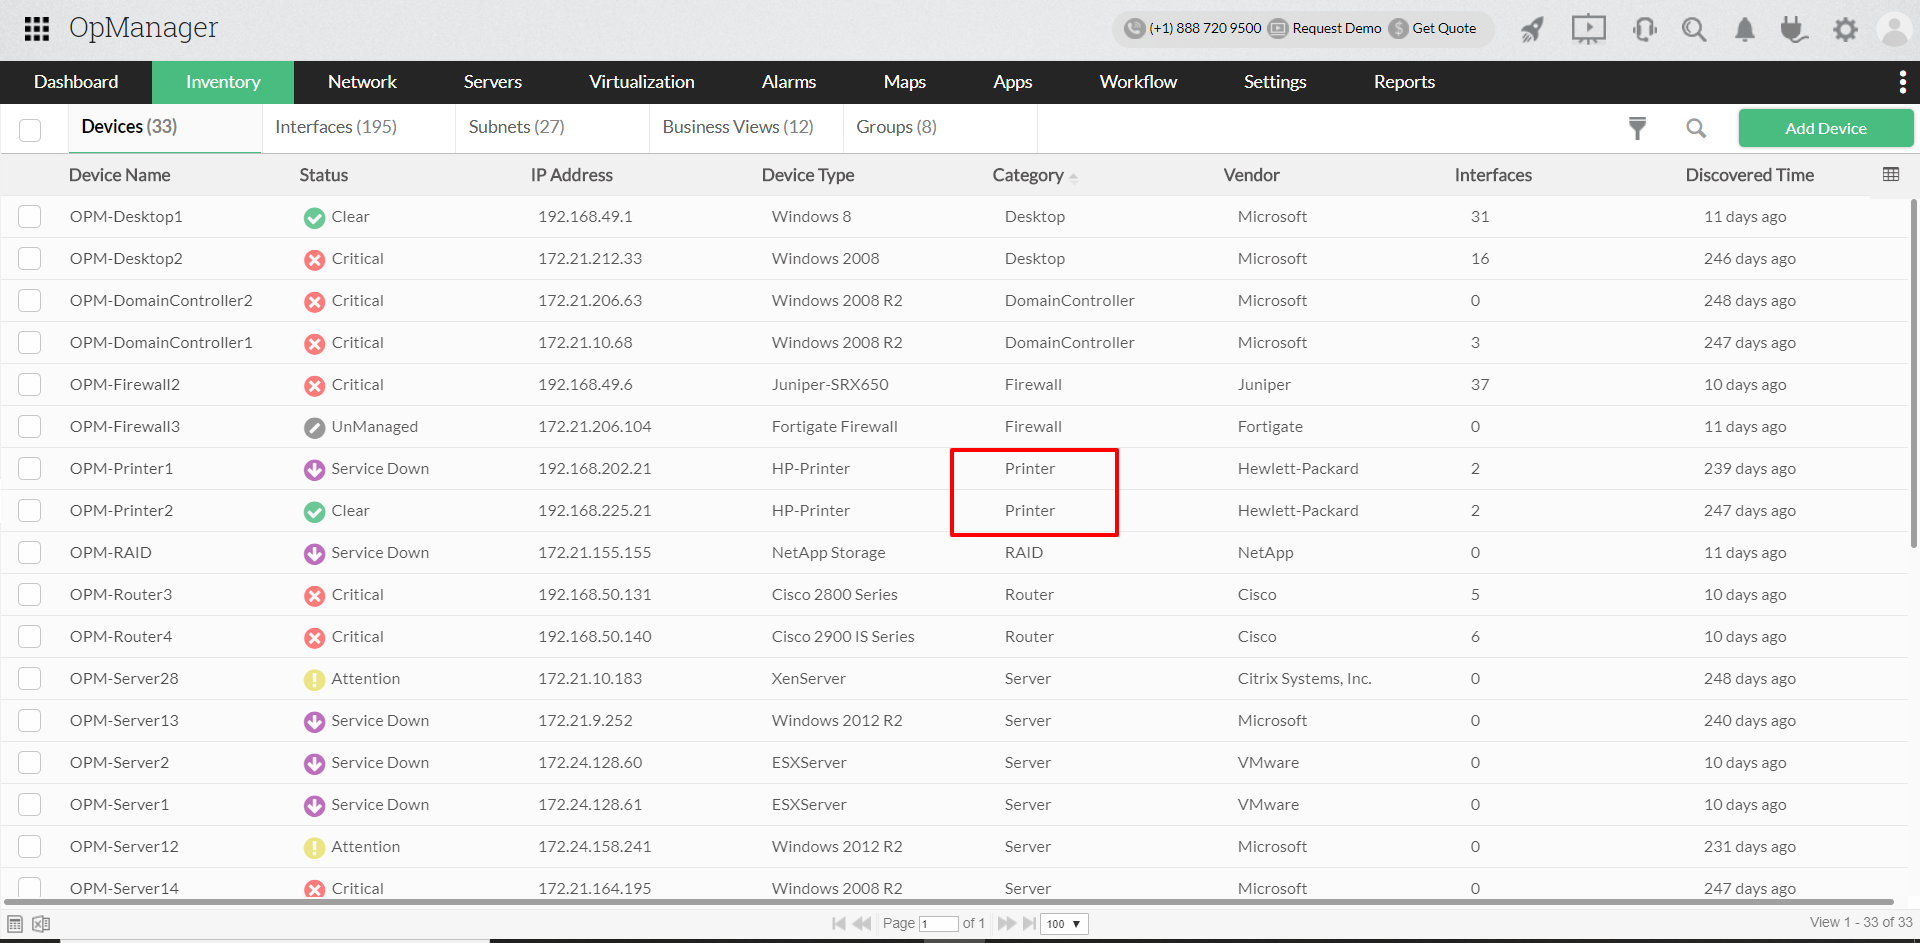Click the page number input field

pos(938,923)
